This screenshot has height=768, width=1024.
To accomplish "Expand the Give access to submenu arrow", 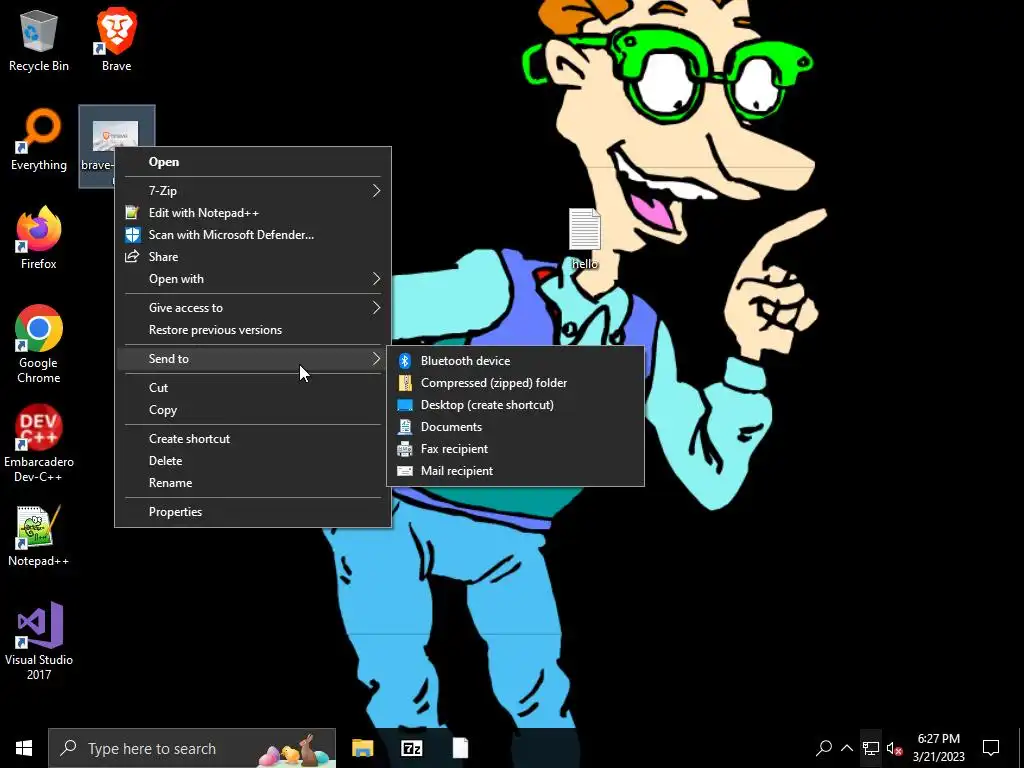I will [376, 308].
